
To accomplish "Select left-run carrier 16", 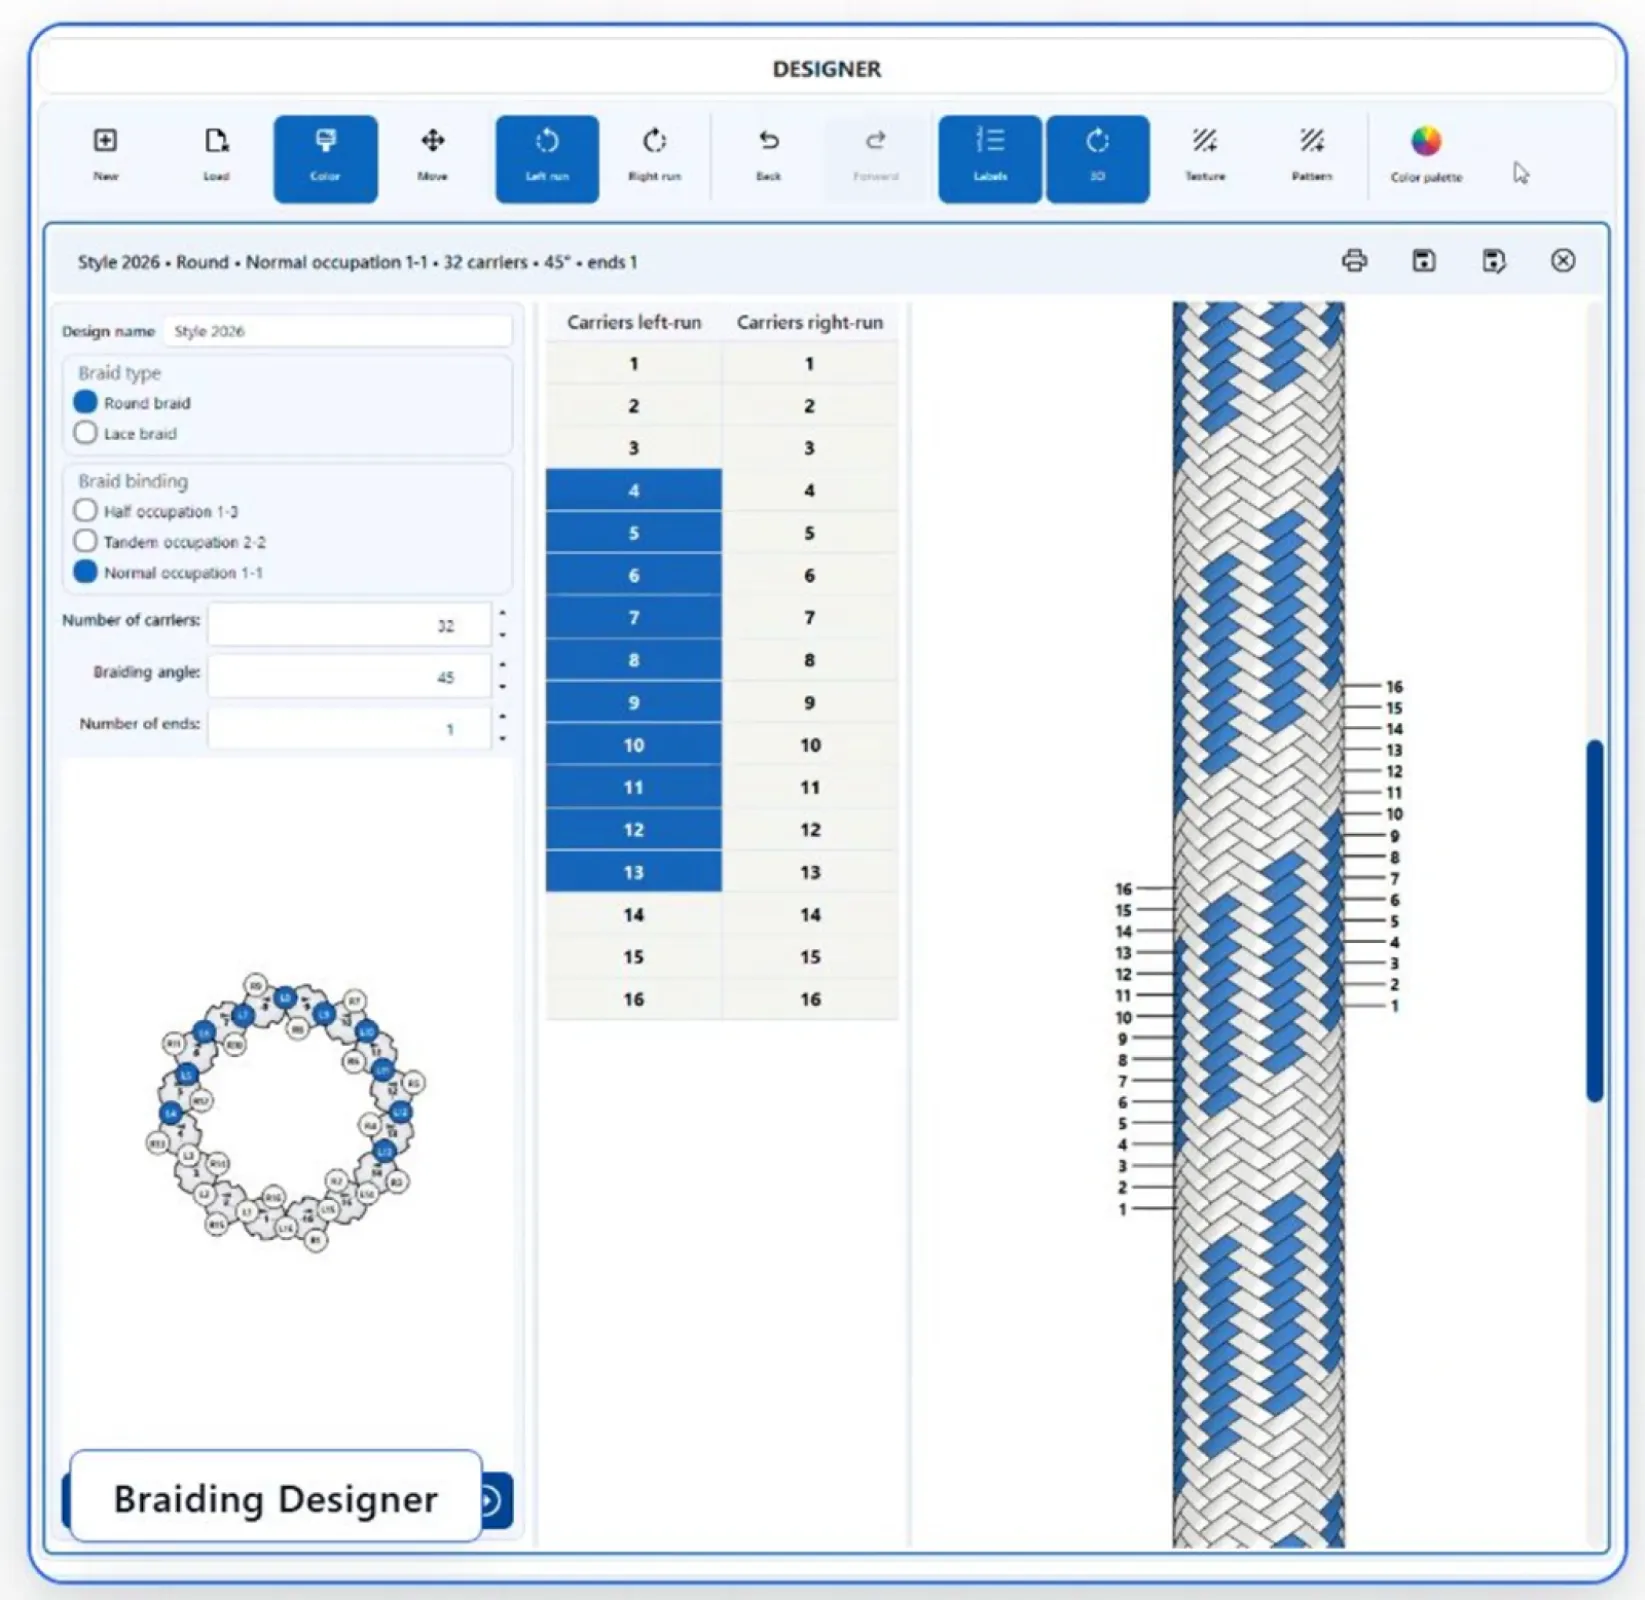I will click(634, 999).
